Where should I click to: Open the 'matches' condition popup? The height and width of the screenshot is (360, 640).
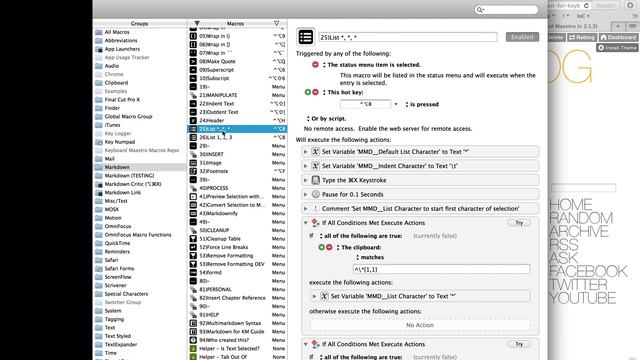tap(370, 257)
